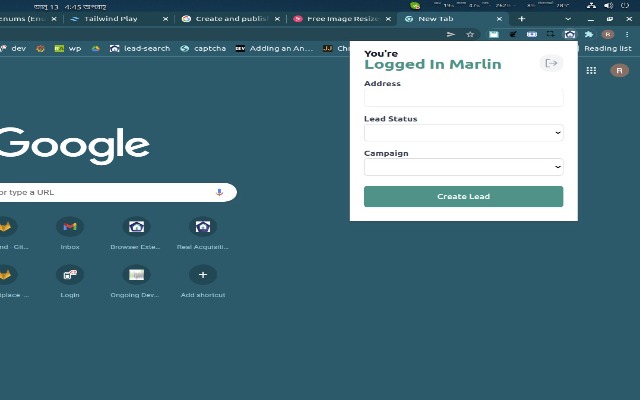640x400 pixels.
Task: Close the New Tab tab
Action: click(x=499, y=19)
